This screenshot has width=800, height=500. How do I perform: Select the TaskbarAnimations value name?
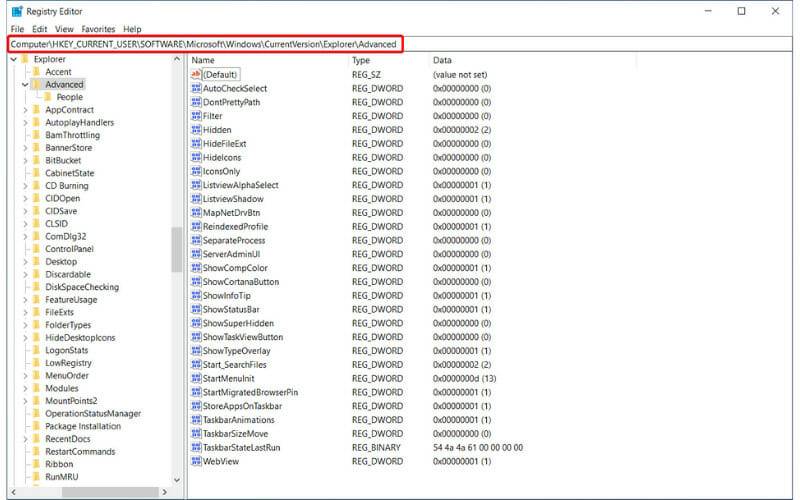(x=239, y=420)
